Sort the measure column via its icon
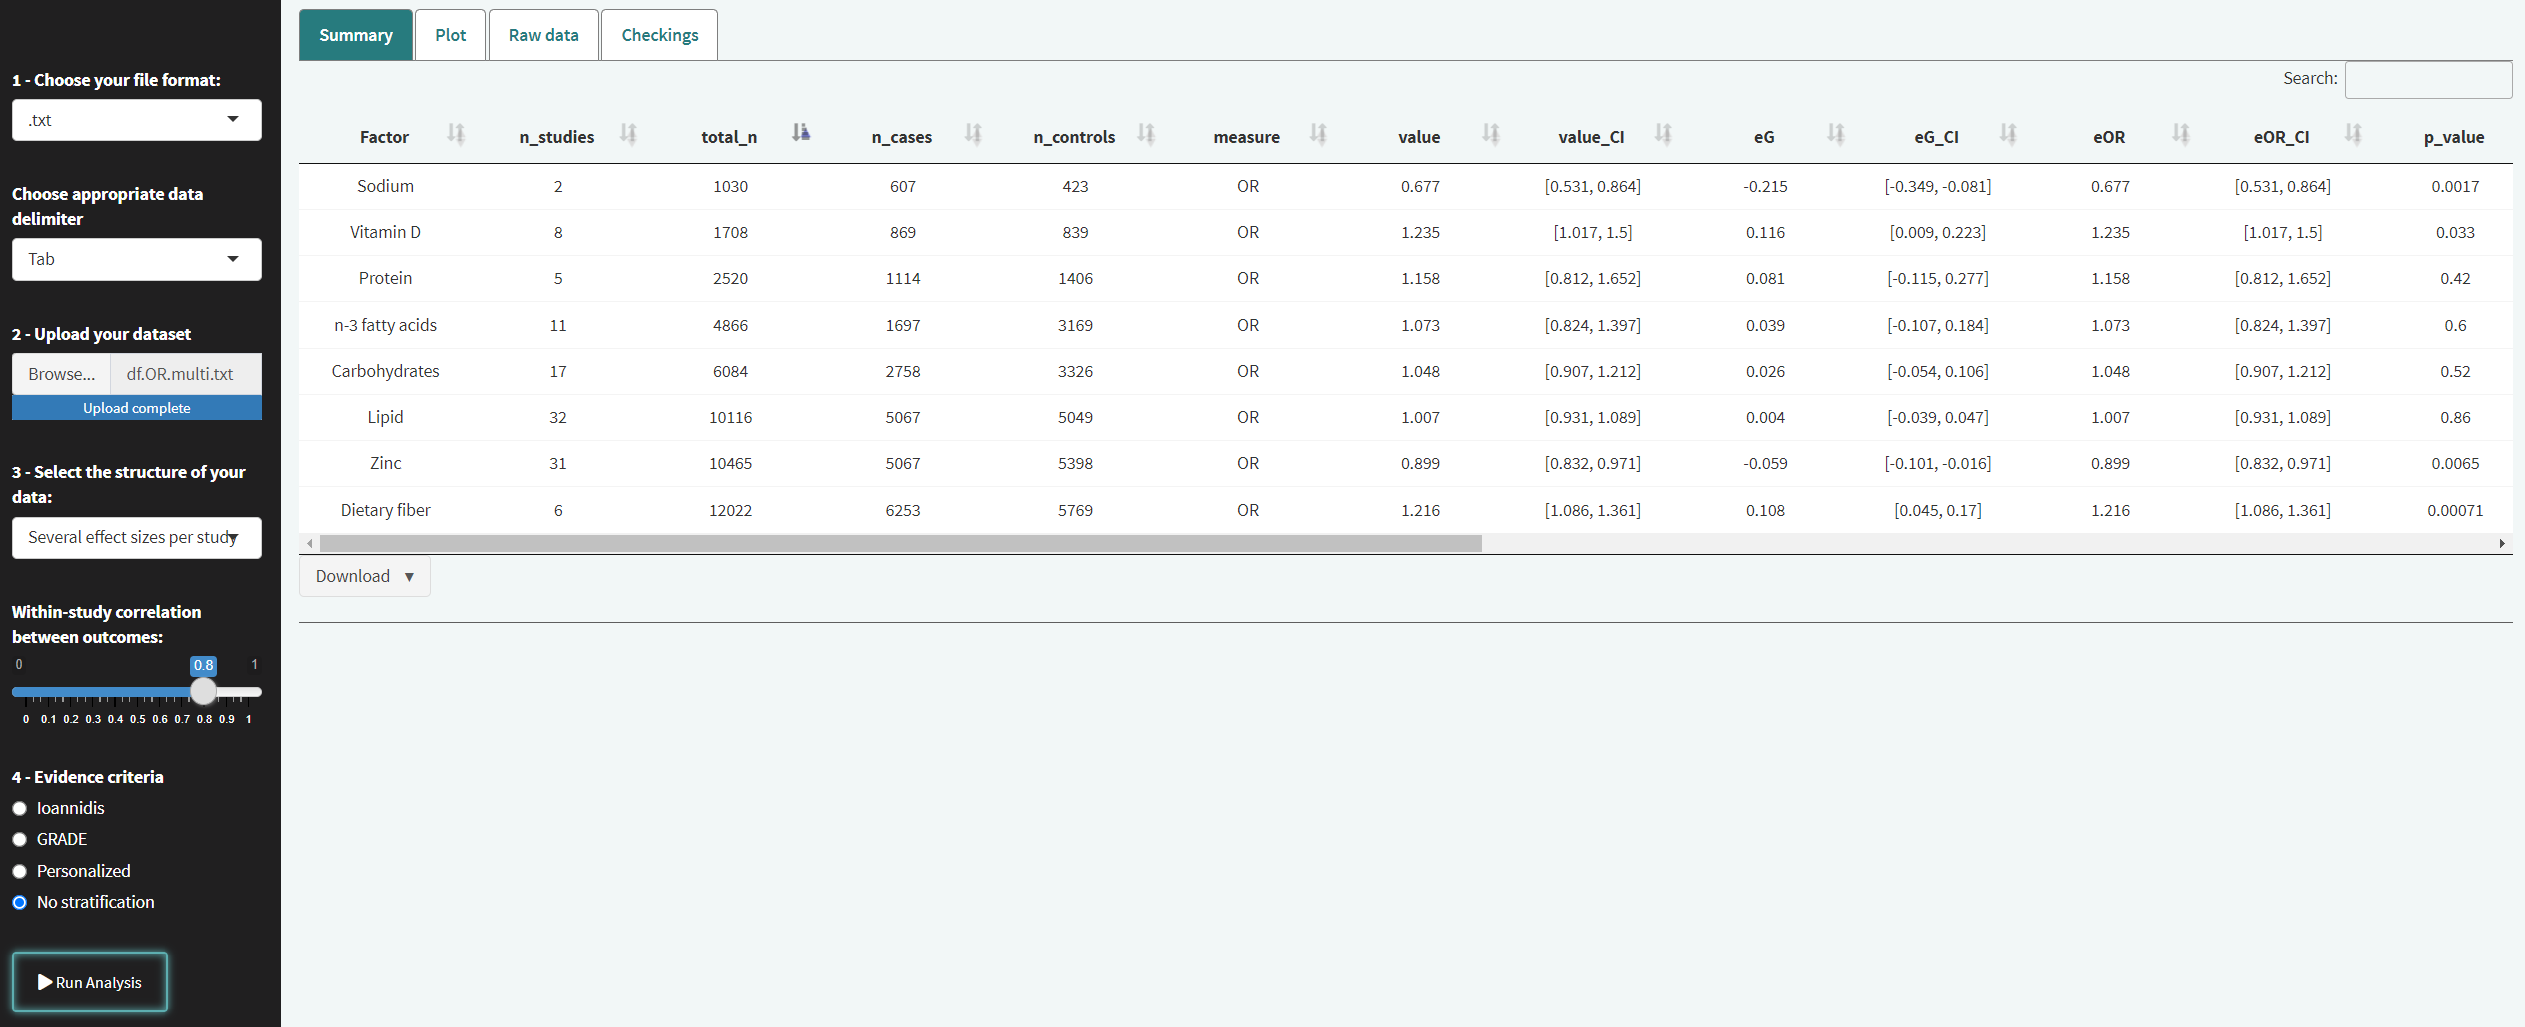The height and width of the screenshot is (1027, 2525). [x=1318, y=134]
